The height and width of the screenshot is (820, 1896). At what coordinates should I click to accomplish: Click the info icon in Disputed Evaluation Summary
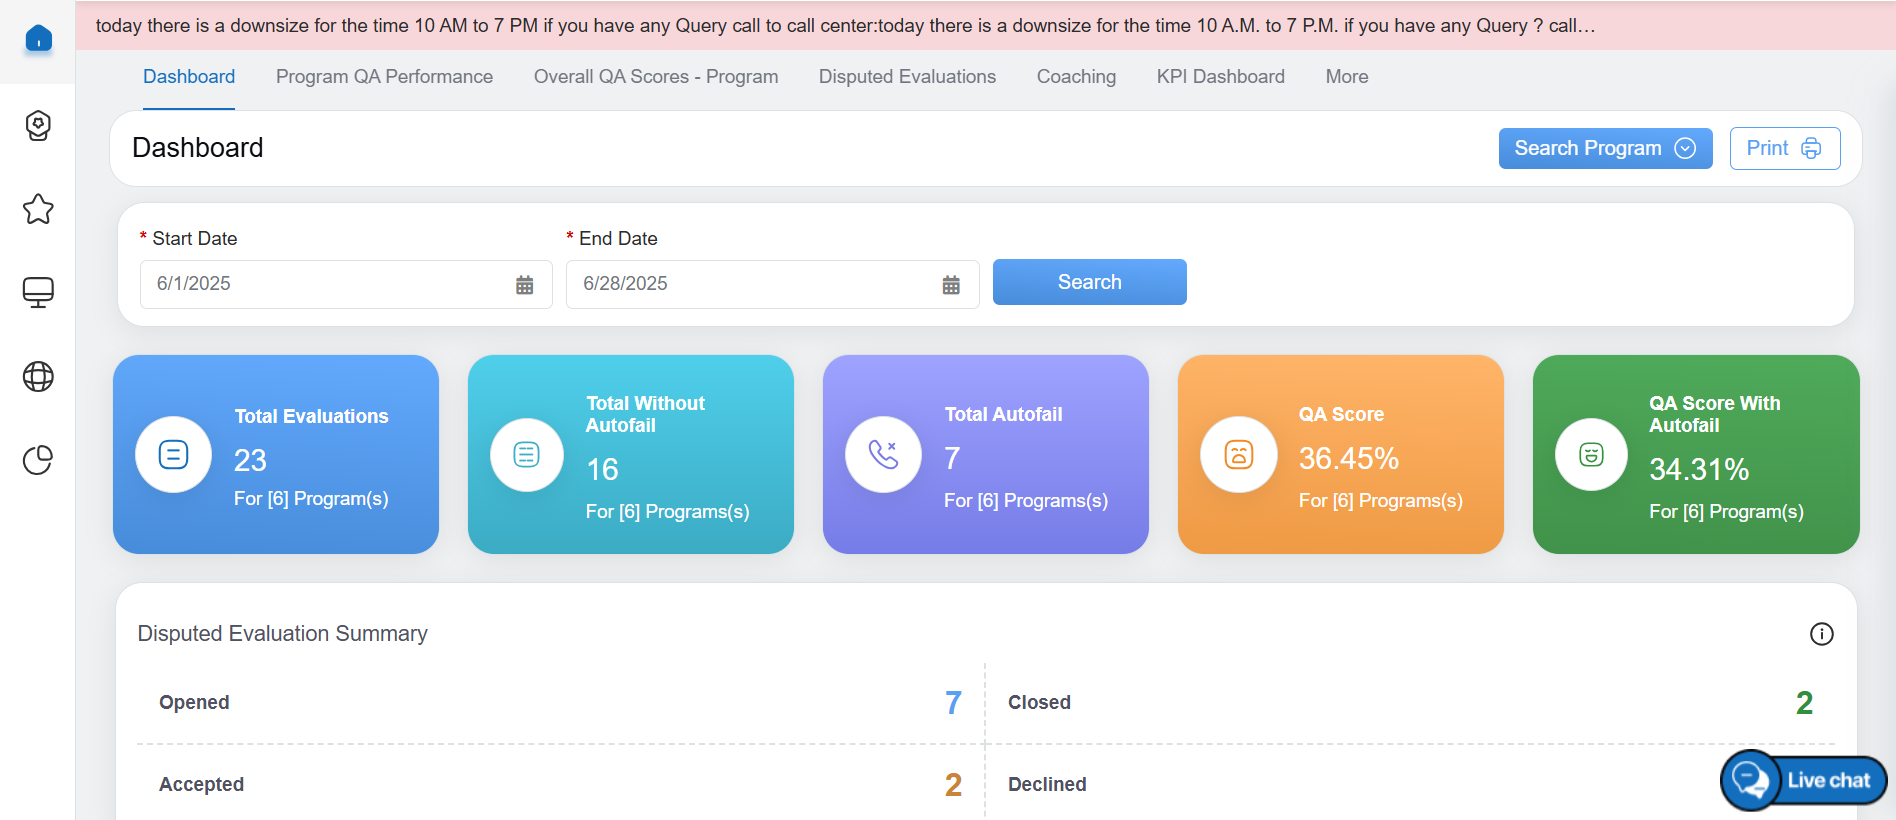[x=1821, y=634]
